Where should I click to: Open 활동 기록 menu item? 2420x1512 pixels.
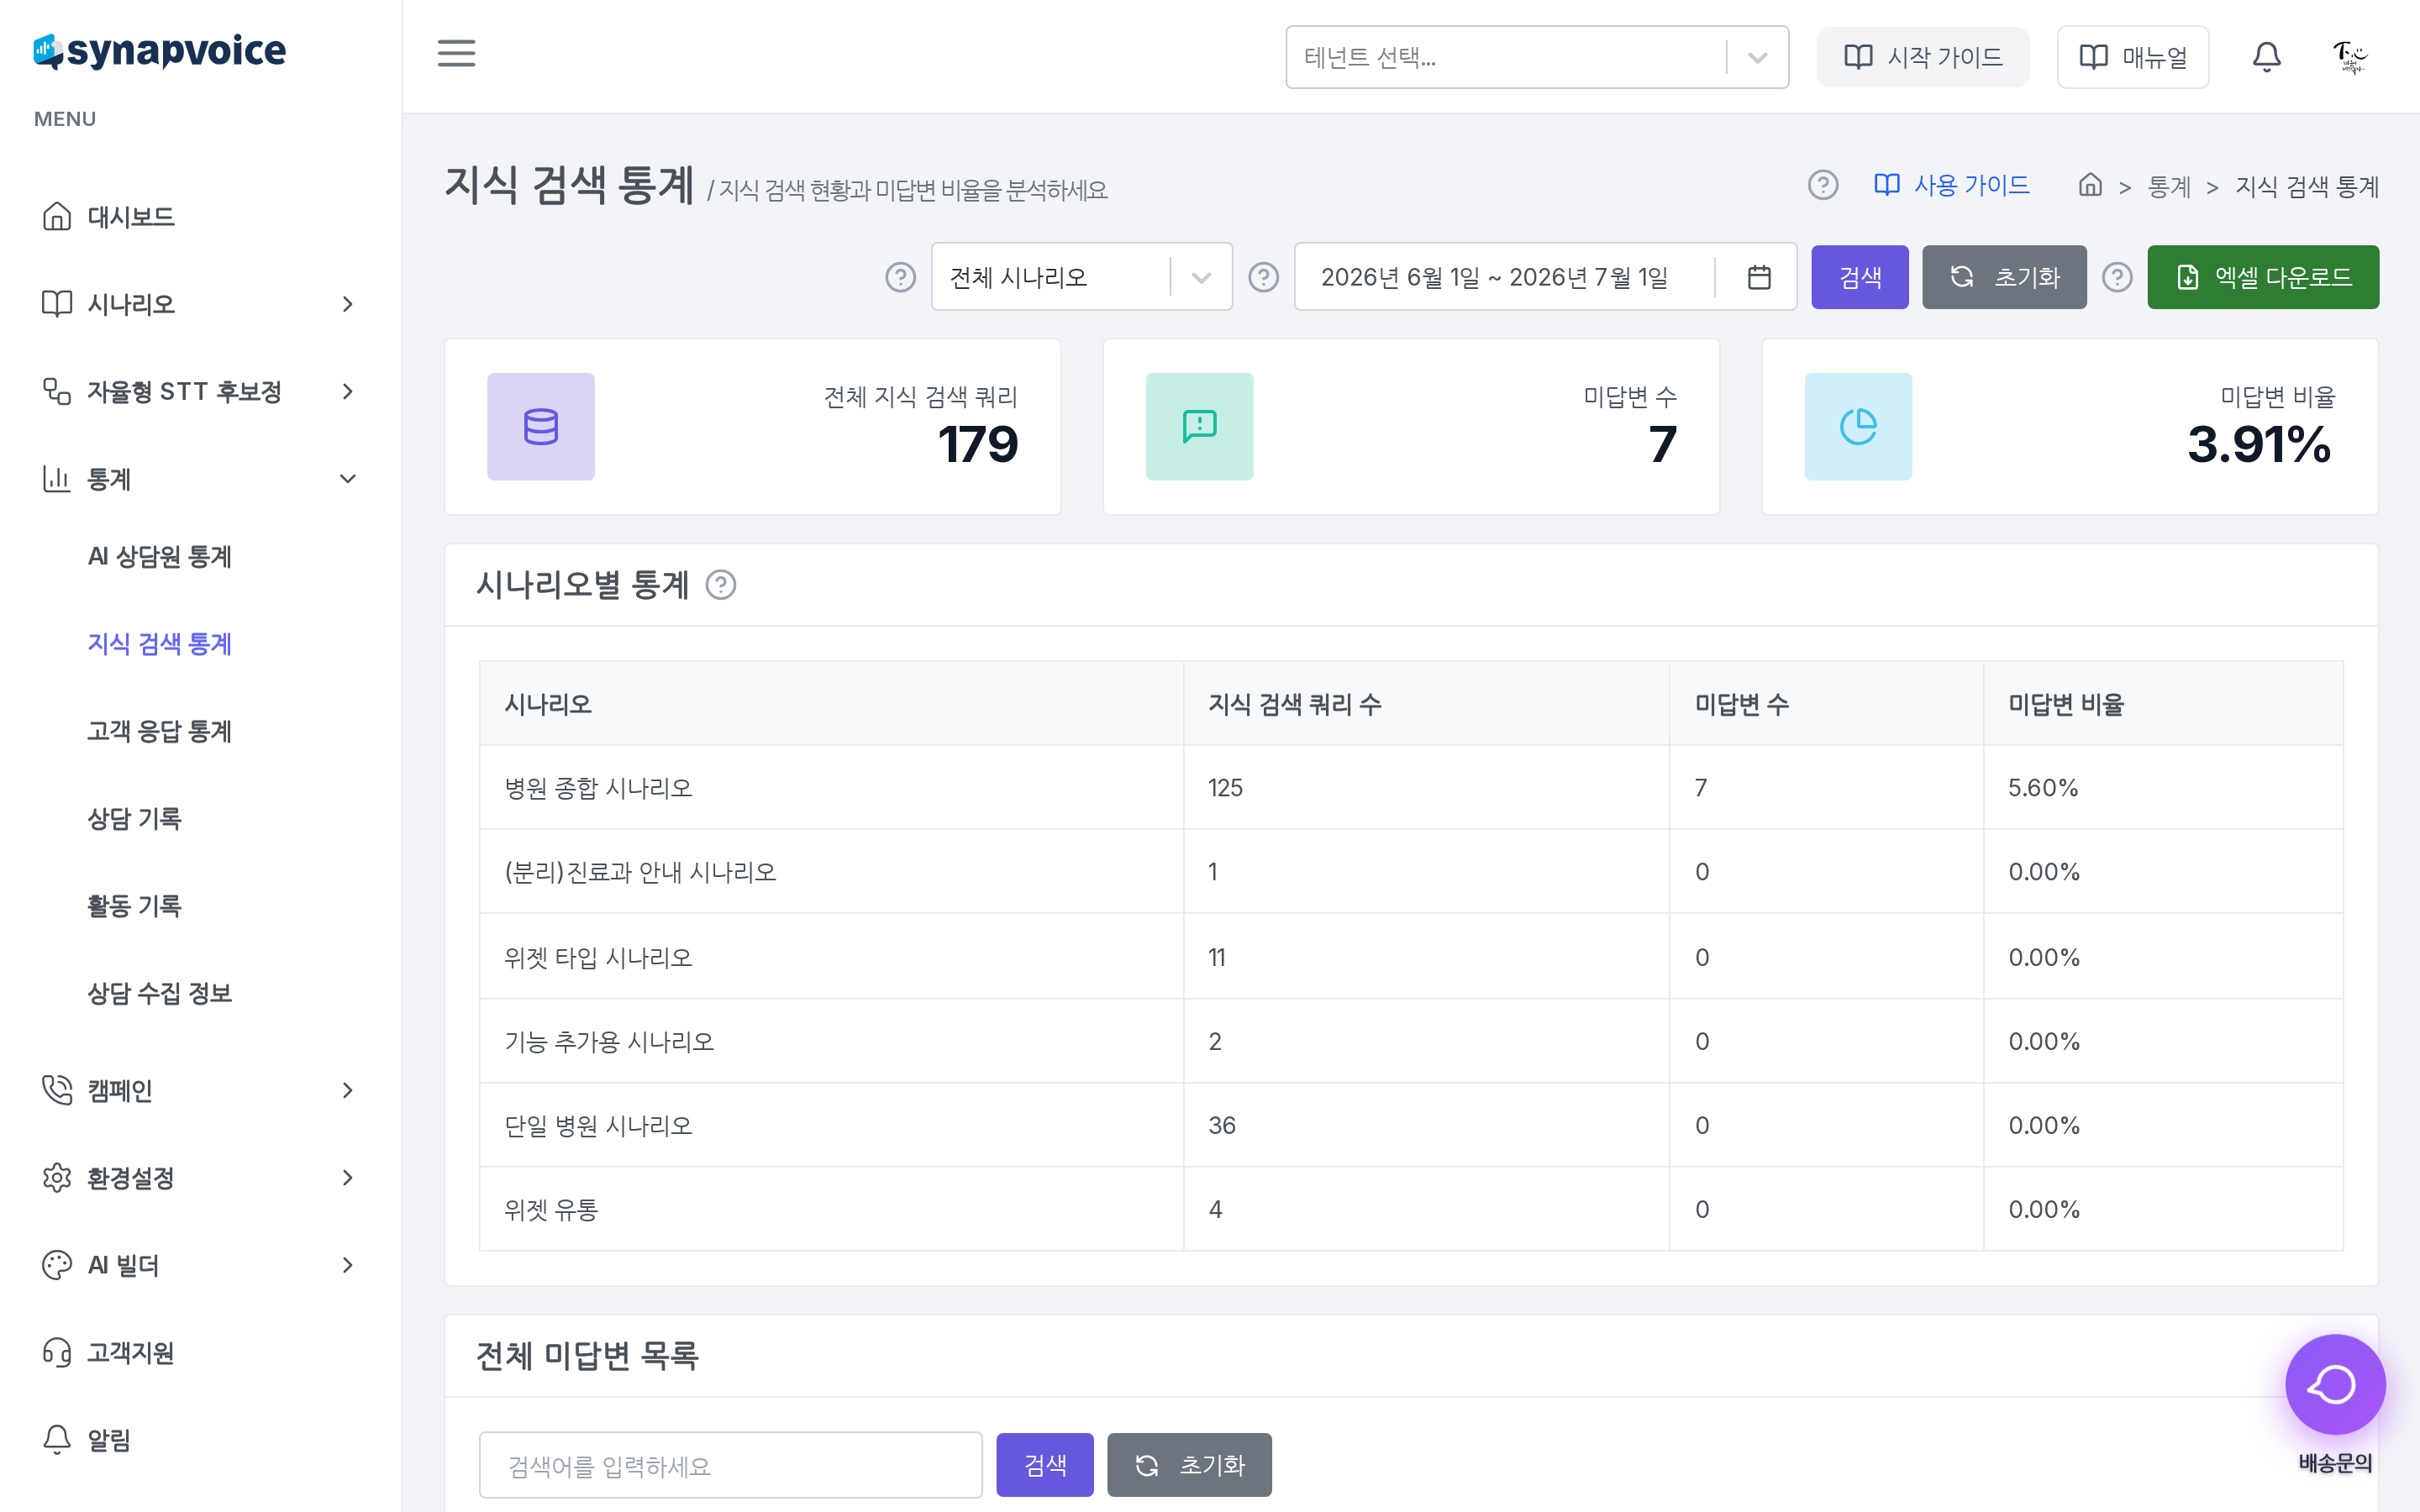(135, 906)
